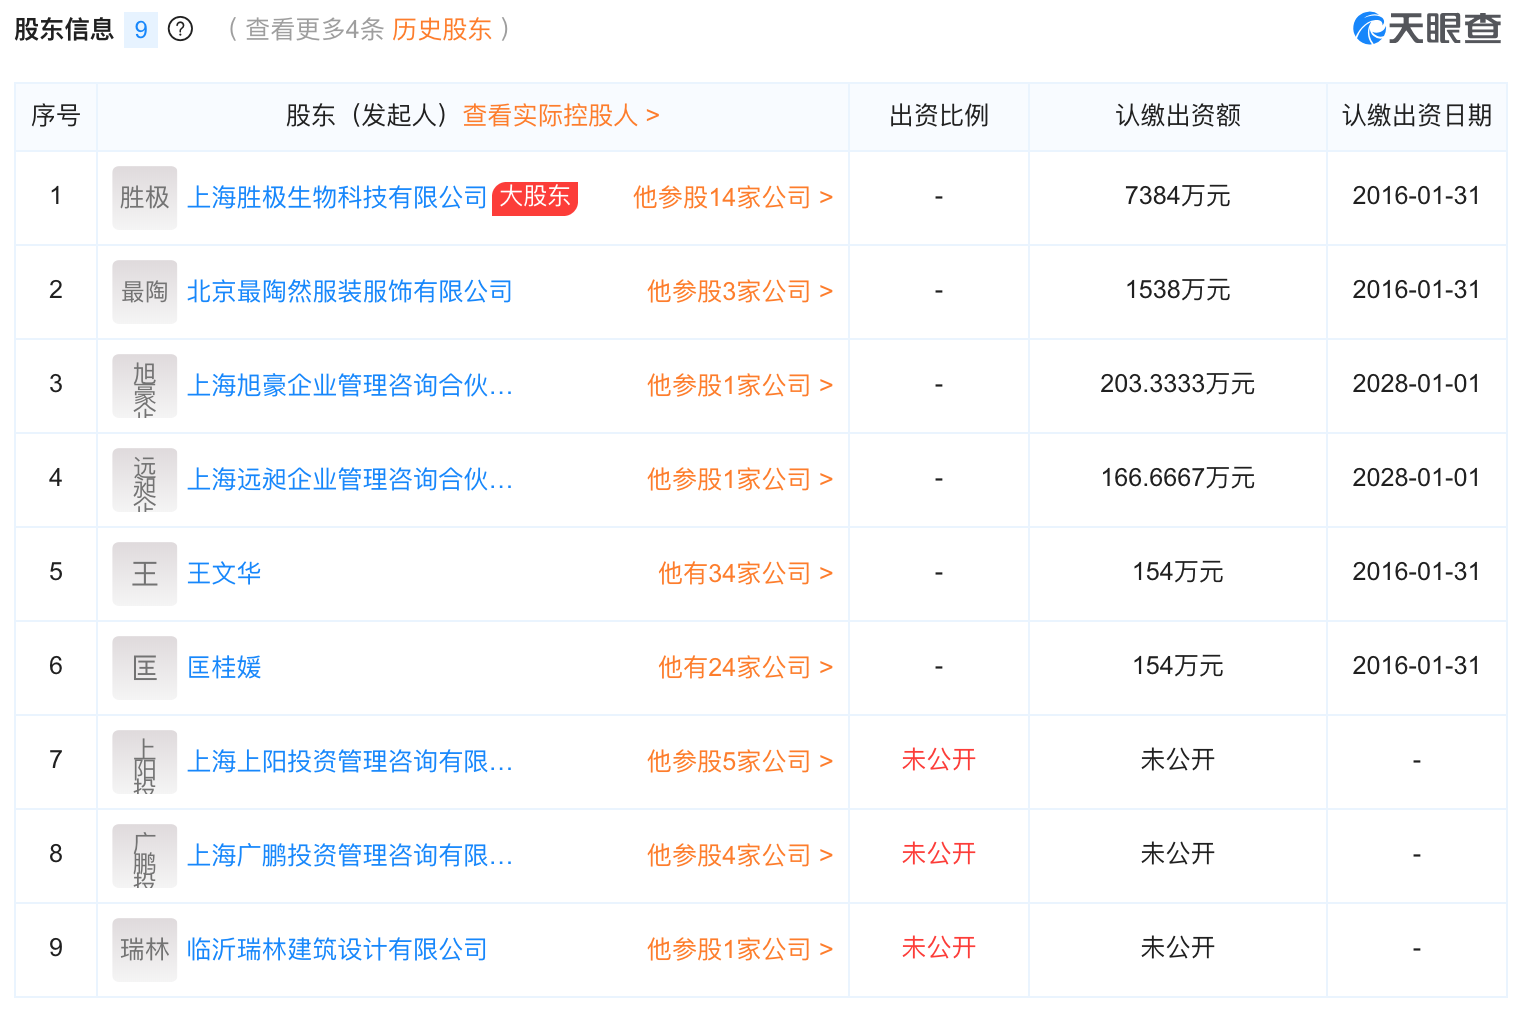Image resolution: width=1524 pixels, height=1014 pixels.
Task: Open 王文华 shareholder profile
Action: pyautogui.click(x=224, y=574)
